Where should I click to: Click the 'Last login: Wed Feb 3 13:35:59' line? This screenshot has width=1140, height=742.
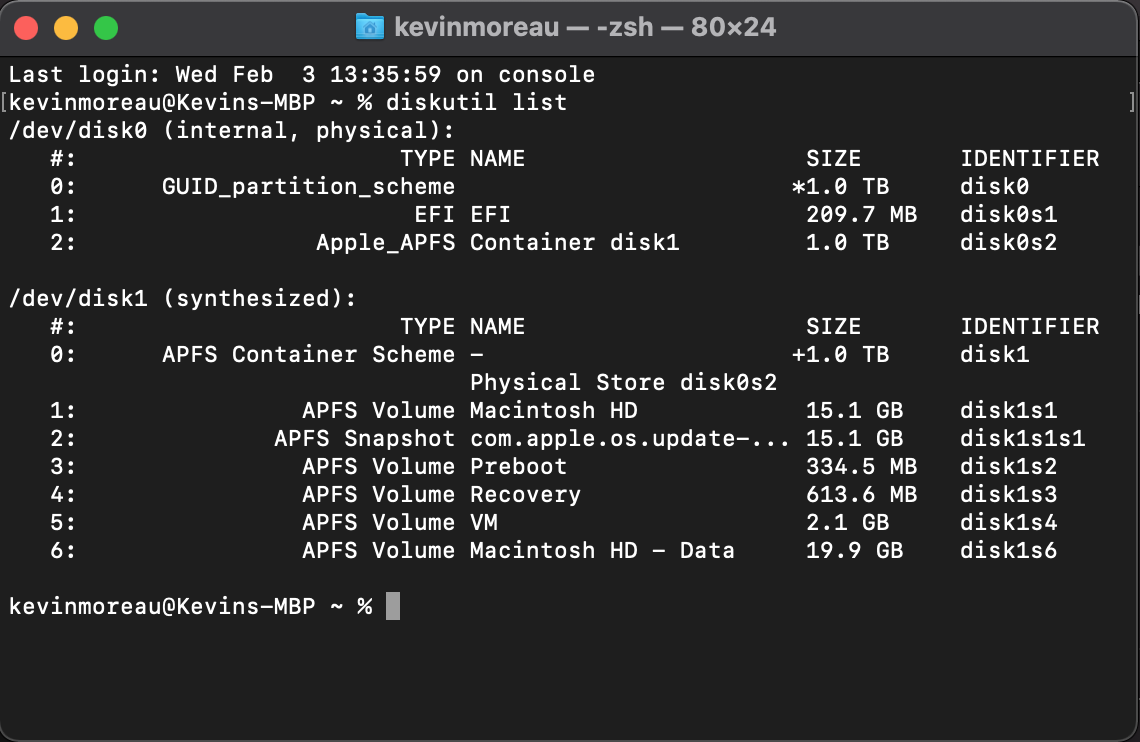pos(302,74)
